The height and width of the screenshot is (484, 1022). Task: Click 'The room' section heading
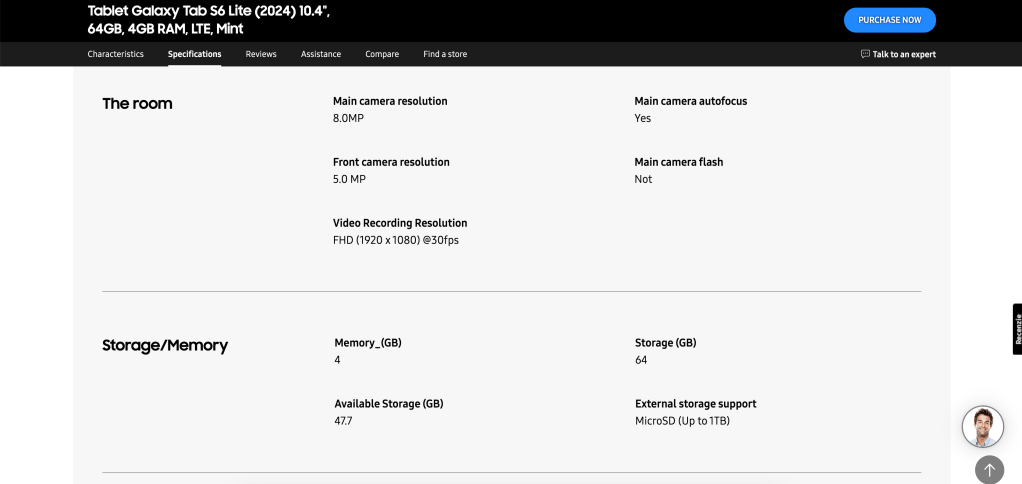tap(137, 104)
